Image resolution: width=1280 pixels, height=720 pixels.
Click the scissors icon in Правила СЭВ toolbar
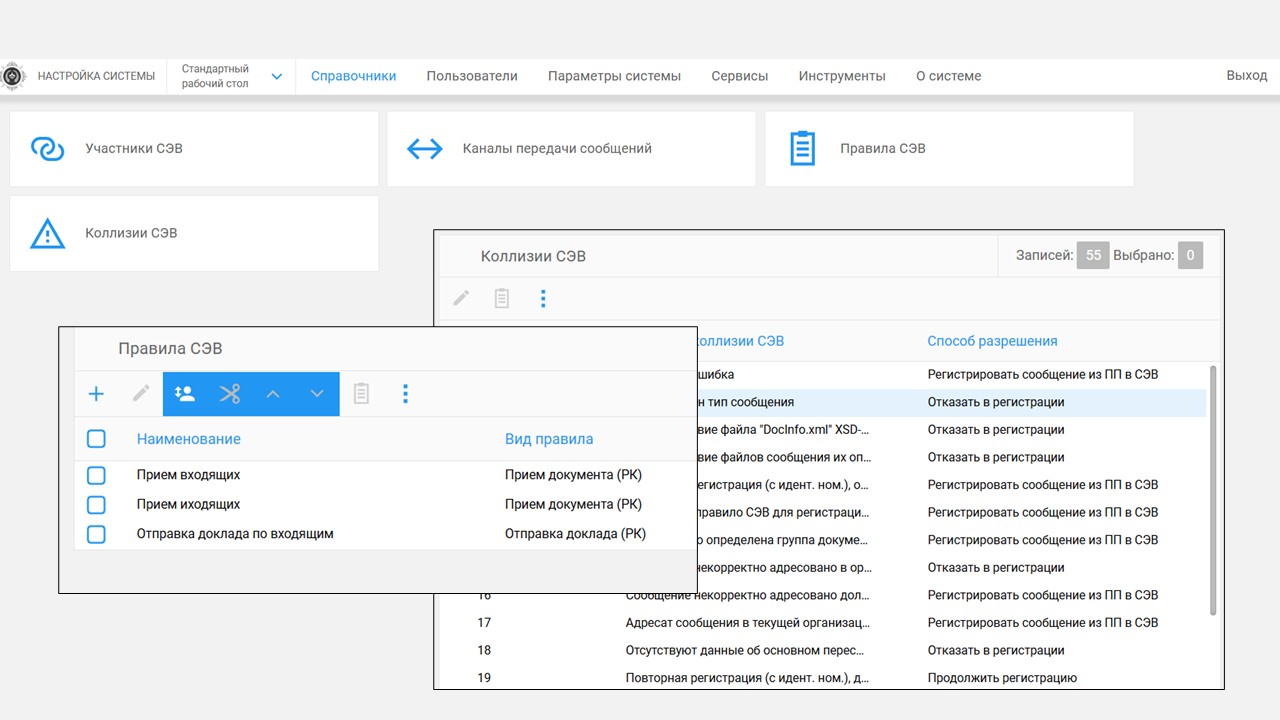click(x=230, y=394)
